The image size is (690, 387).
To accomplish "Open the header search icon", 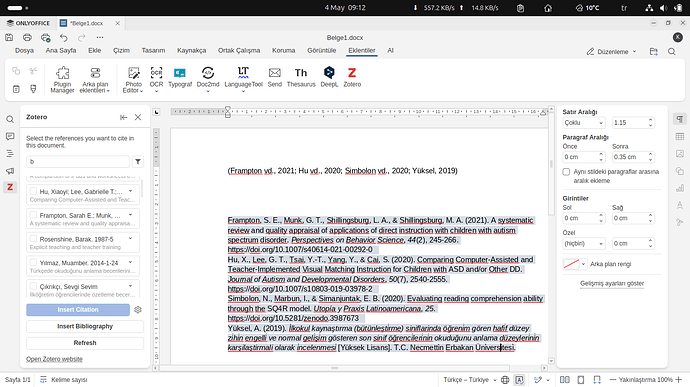I will [672, 52].
